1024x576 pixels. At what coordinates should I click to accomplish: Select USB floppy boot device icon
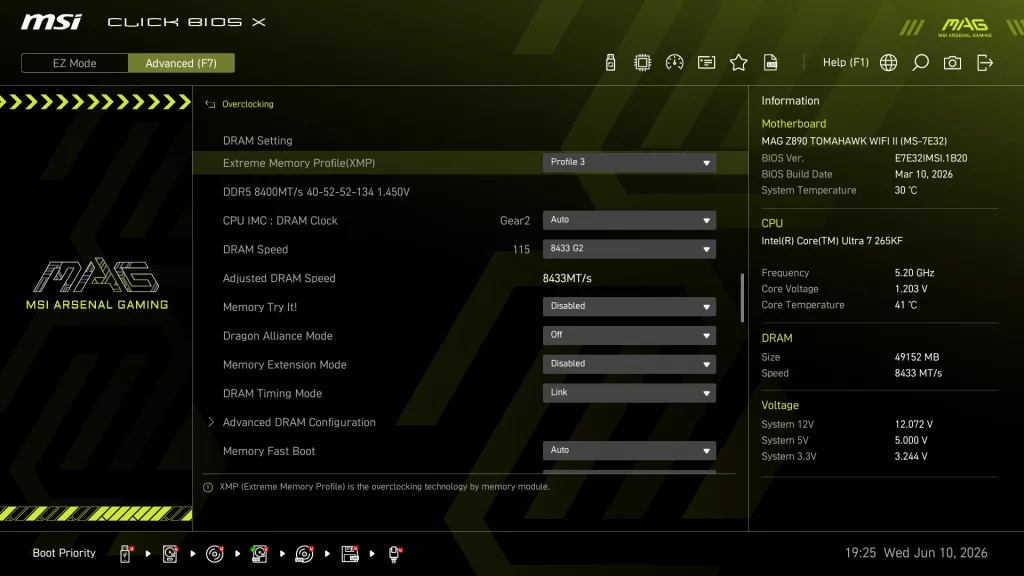pyautogui.click(x=349, y=554)
